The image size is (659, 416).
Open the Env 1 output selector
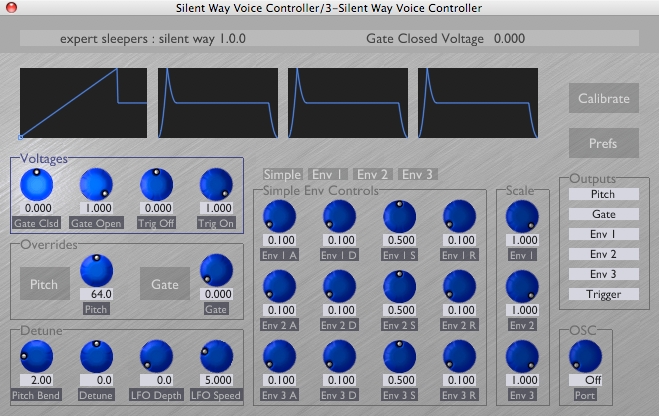pos(604,234)
